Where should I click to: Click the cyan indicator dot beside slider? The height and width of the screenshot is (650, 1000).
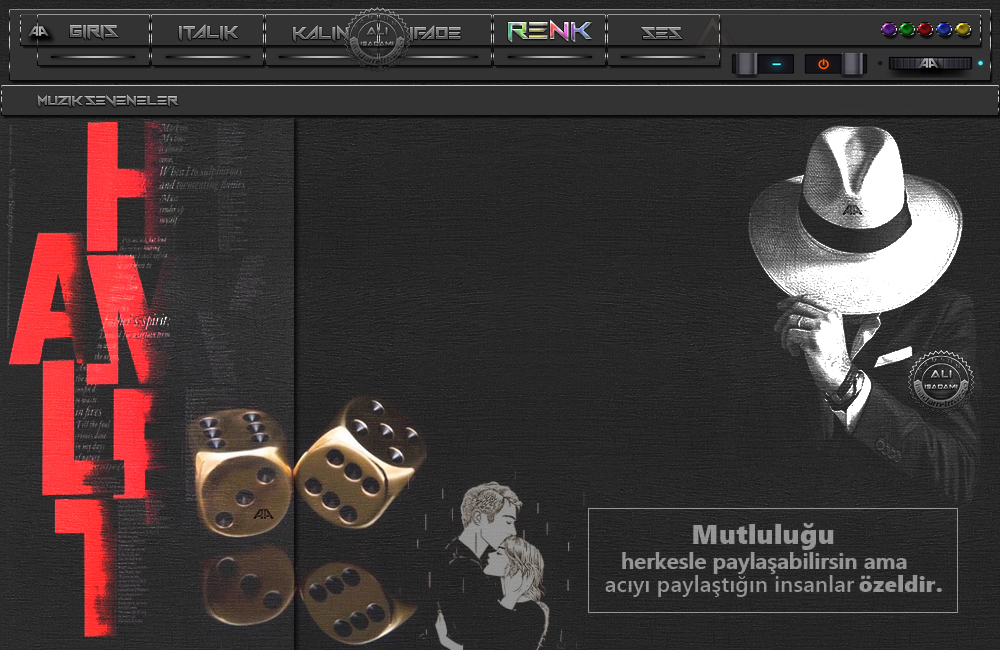(980, 64)
